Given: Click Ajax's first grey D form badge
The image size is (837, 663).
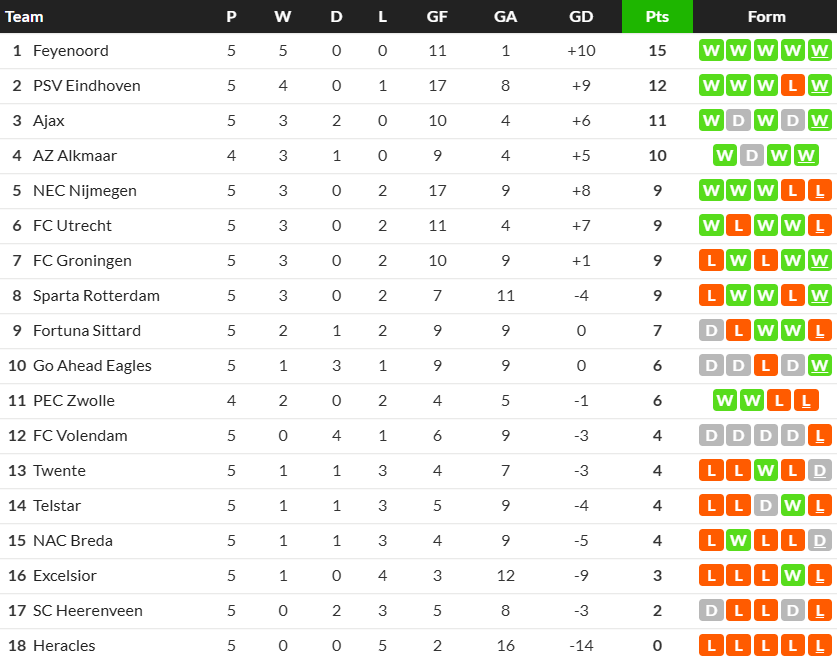Looking at the screenshot, I should coord(738,121).
